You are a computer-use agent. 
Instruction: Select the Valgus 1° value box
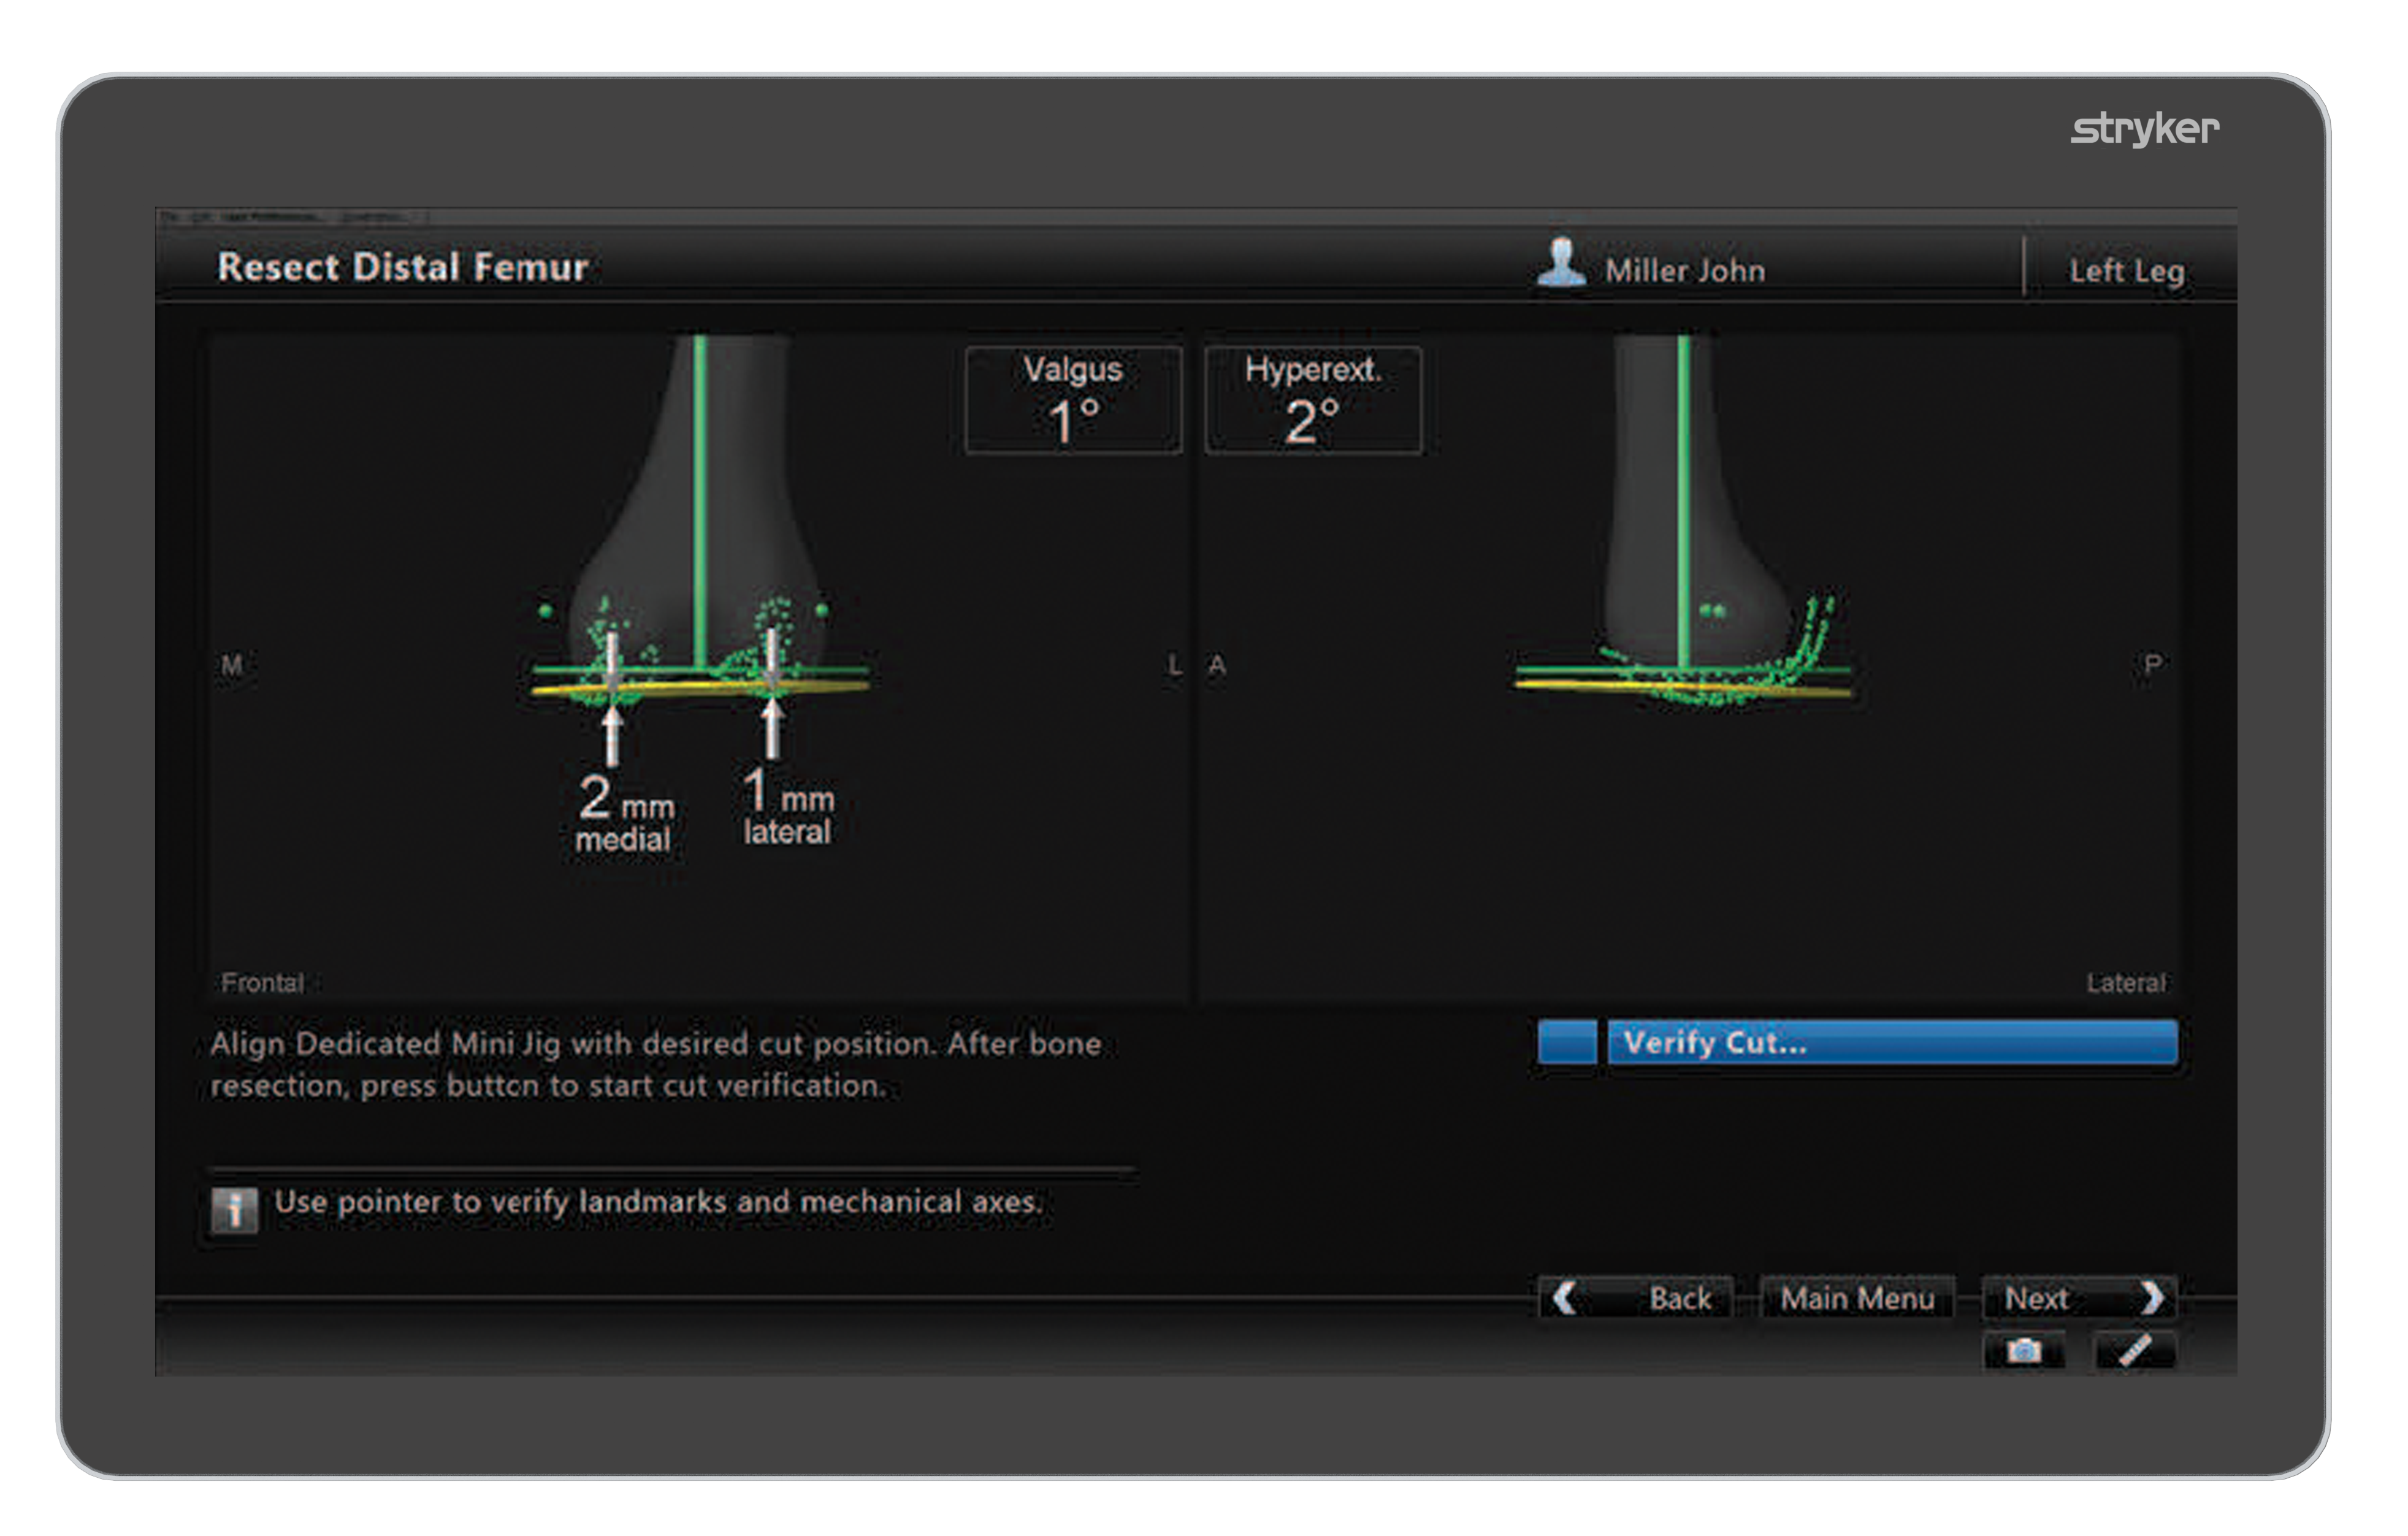coord(1073,400)
